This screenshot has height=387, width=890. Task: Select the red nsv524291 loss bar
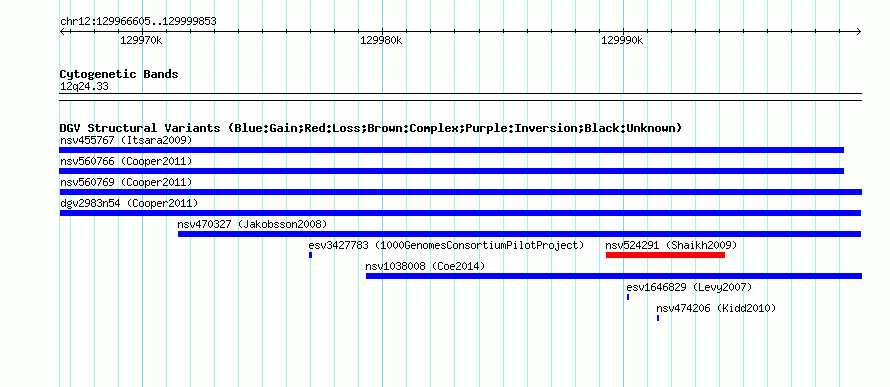click(x=665, y=255)
